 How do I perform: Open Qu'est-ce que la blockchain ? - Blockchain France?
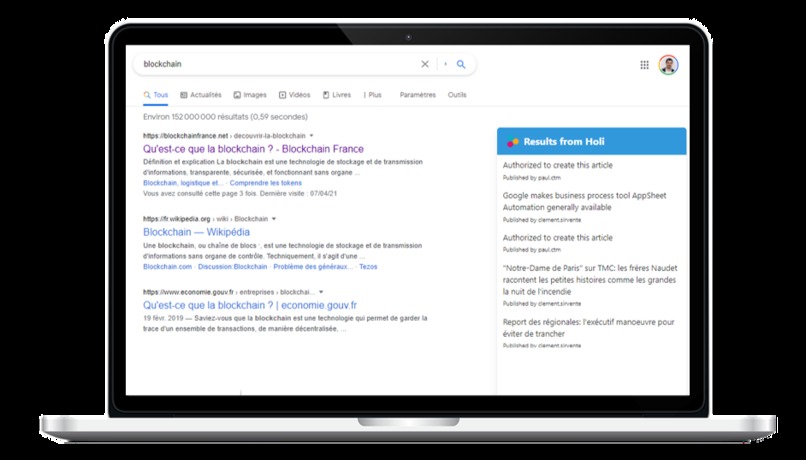point(253,149)
